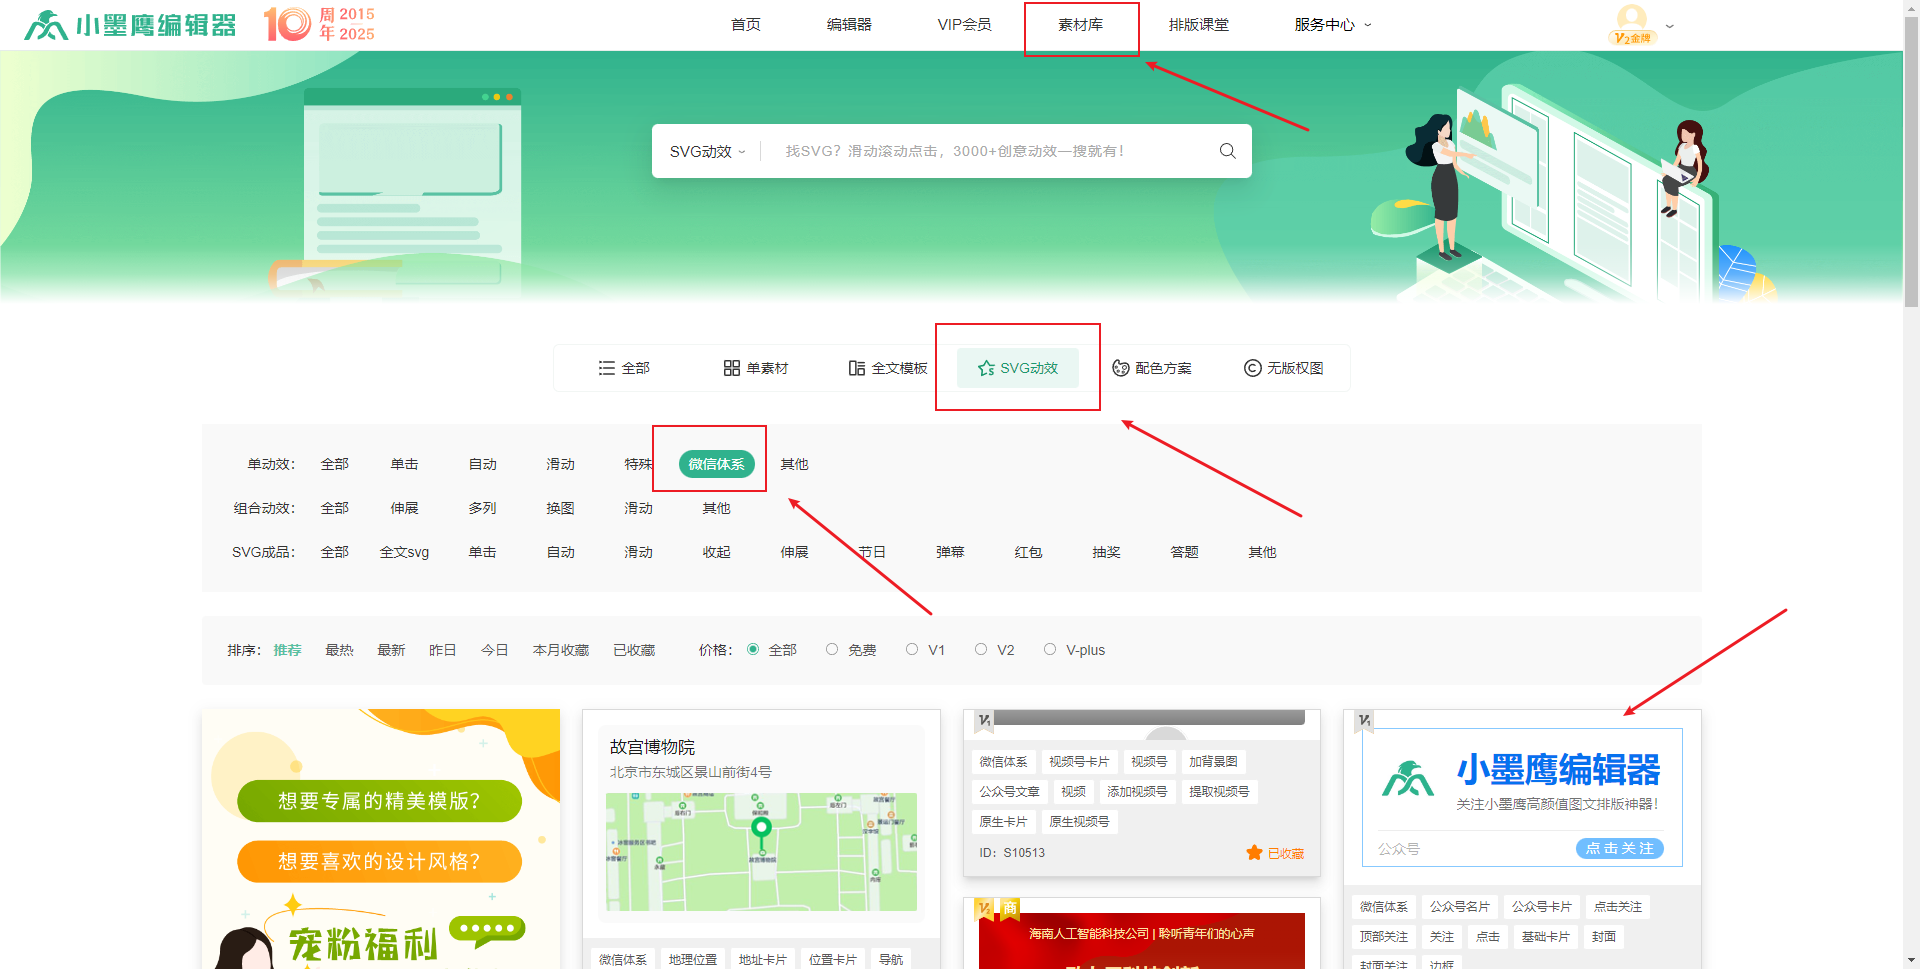This screenshot has width=1920, height=969.
Task: Open the user avatar profile
Action: pos(1632,24)
